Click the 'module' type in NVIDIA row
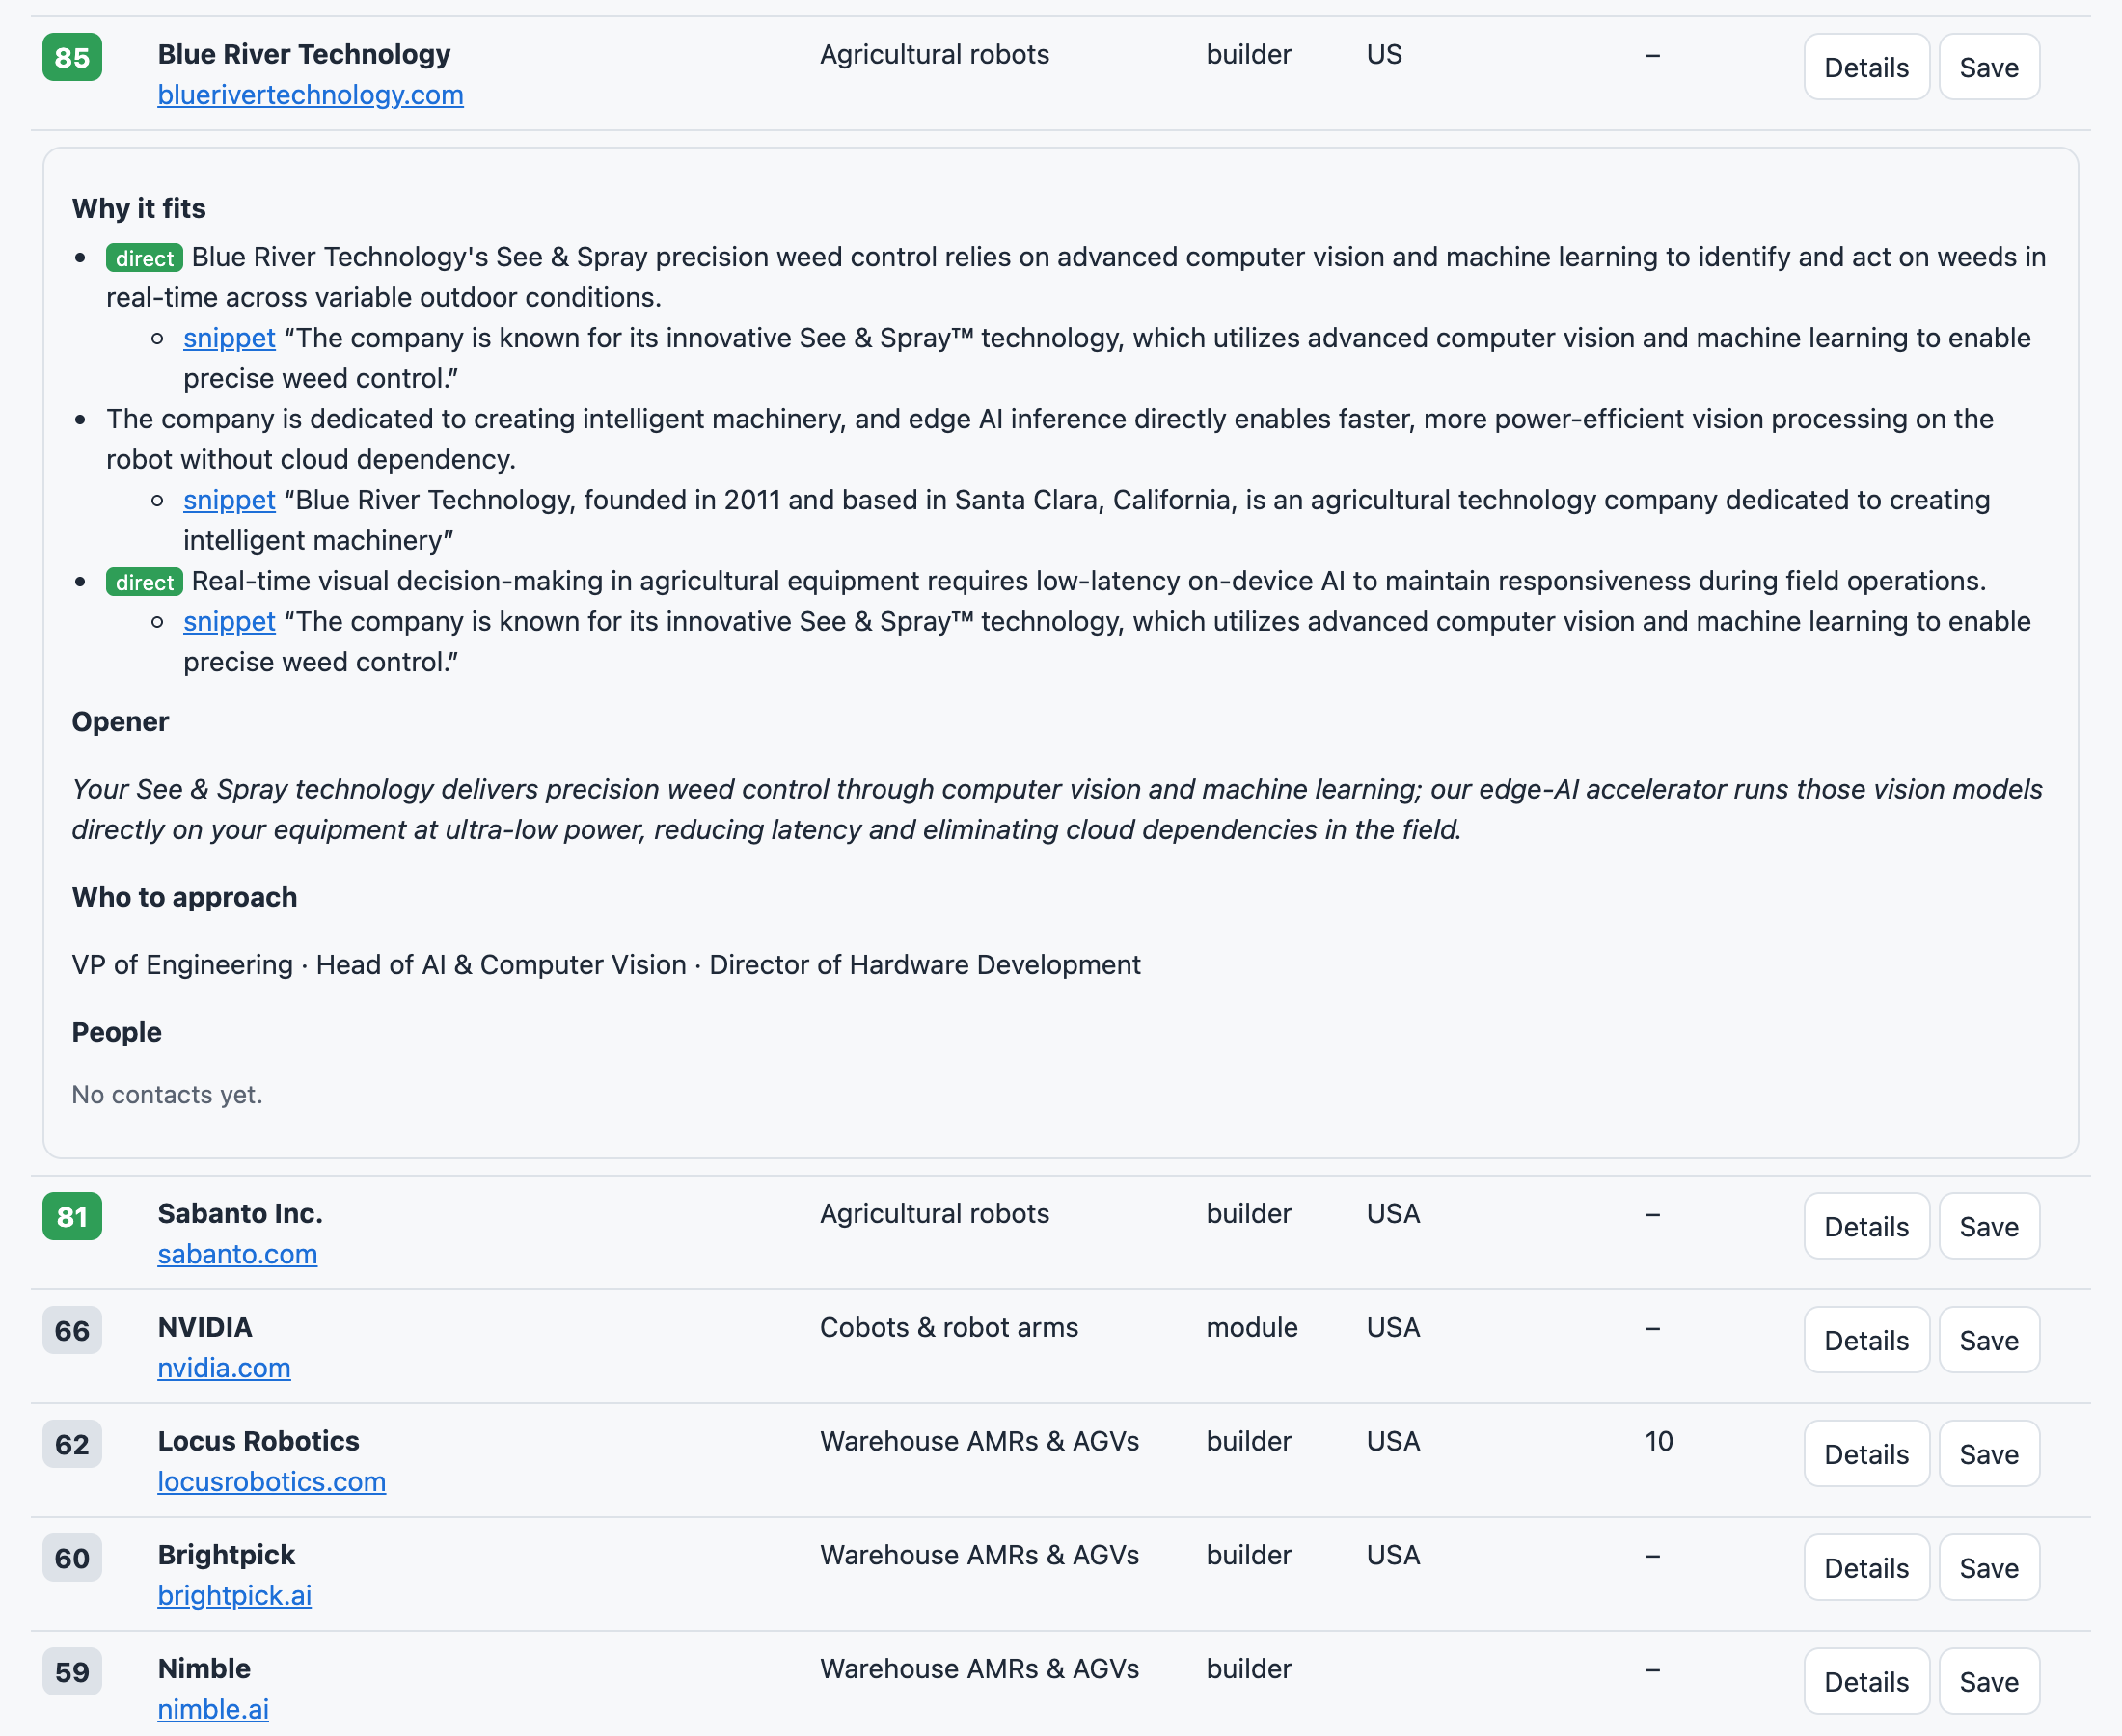This screenshot has width=2122, height=1736. point(1252,1327)
